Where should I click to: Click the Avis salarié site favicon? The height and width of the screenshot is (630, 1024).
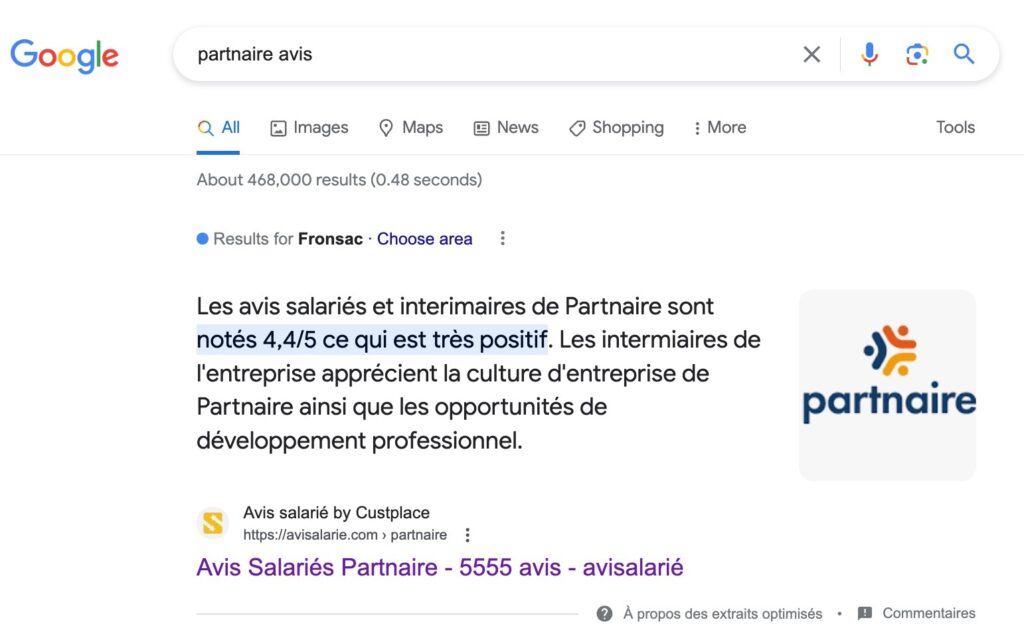[213, 523]
